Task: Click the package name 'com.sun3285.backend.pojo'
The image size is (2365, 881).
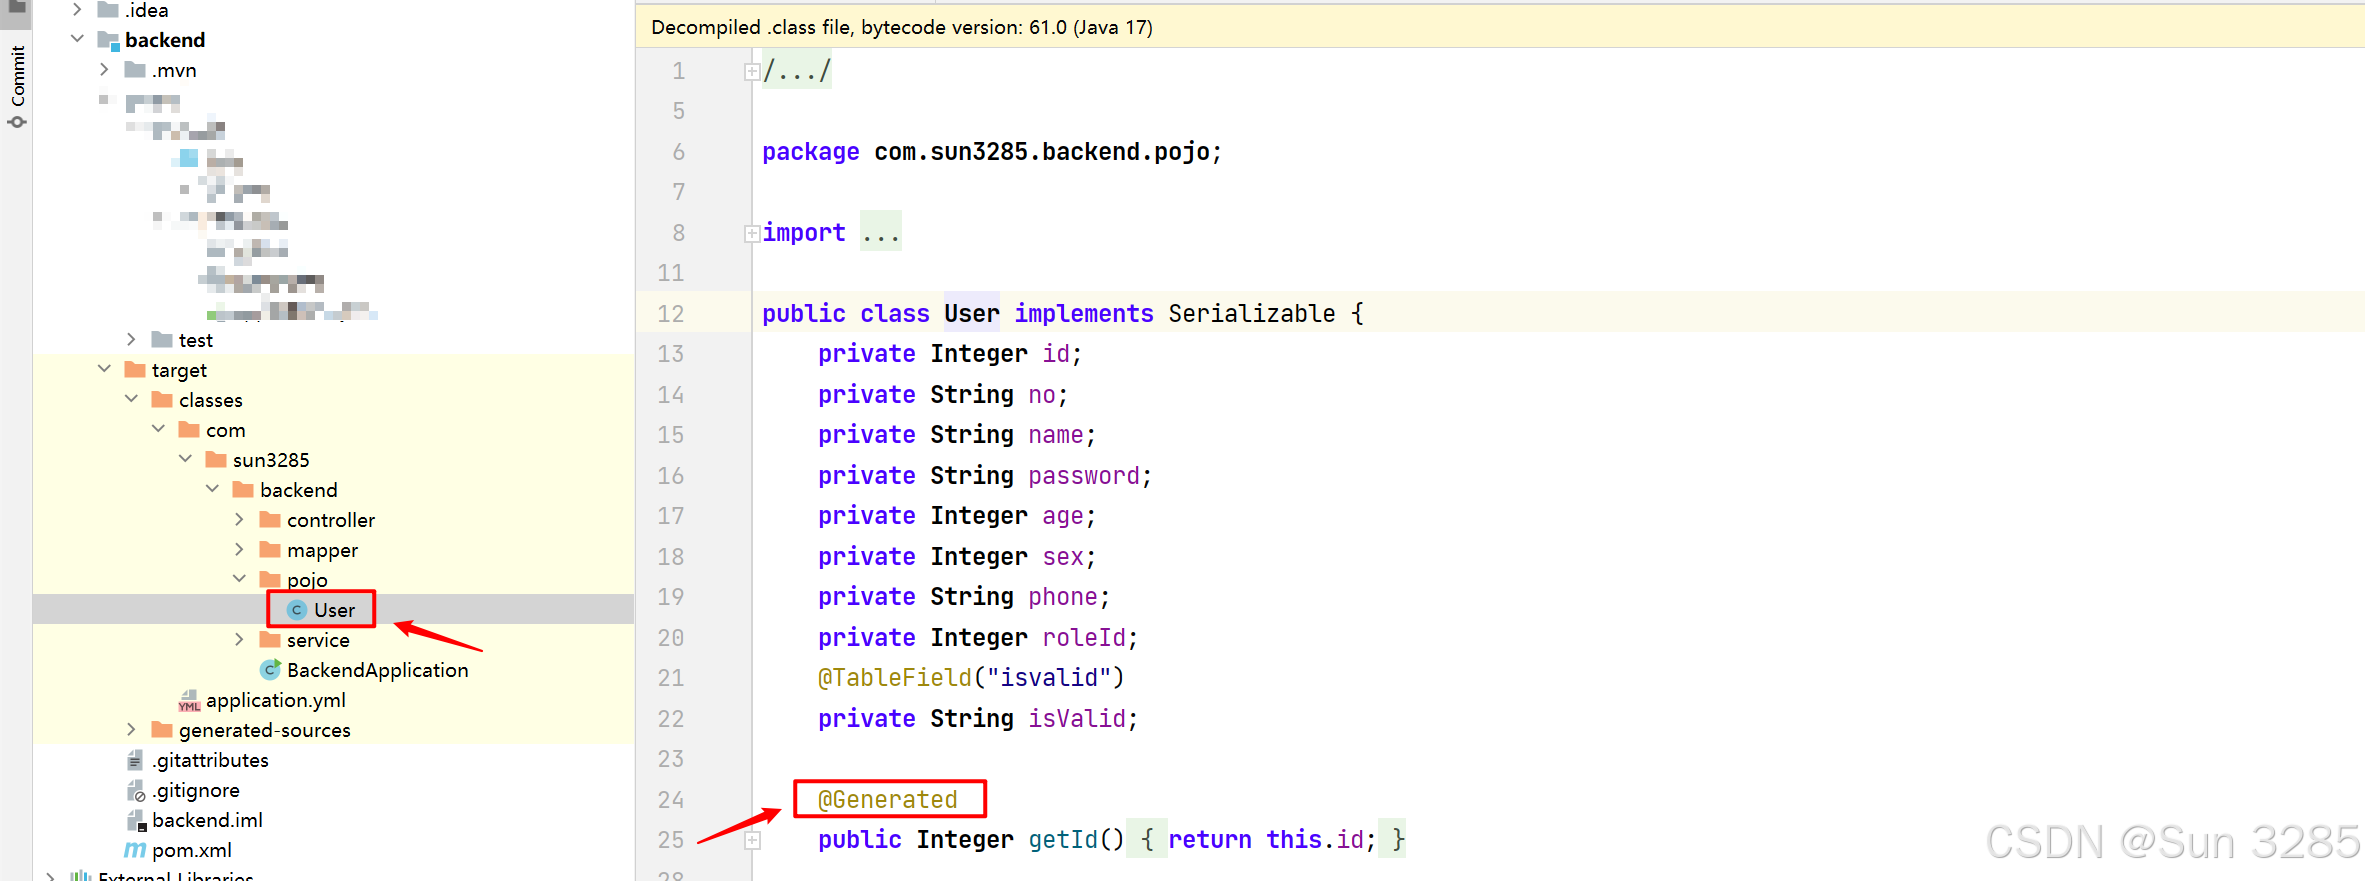Action: click(x=1042, y=152)
